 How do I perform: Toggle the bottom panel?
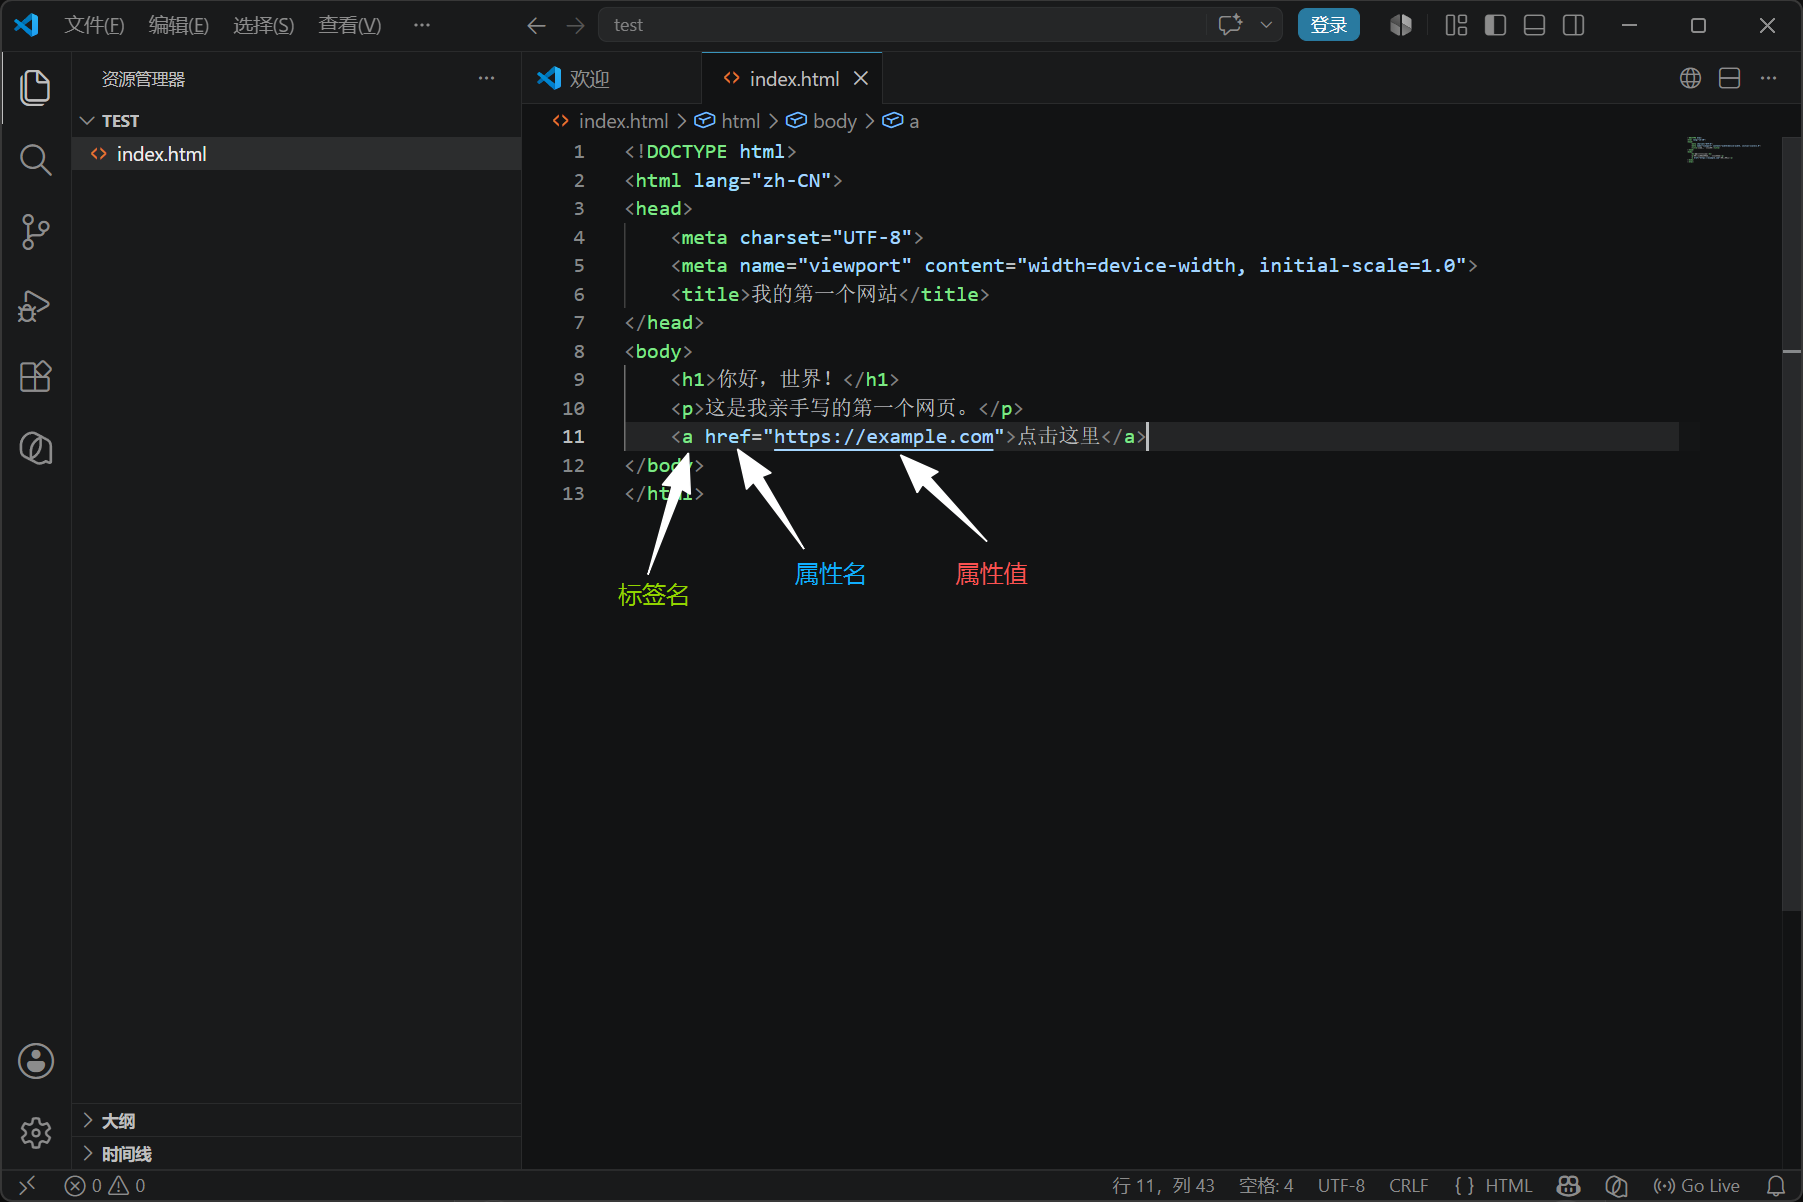[x=1534, y=25]
